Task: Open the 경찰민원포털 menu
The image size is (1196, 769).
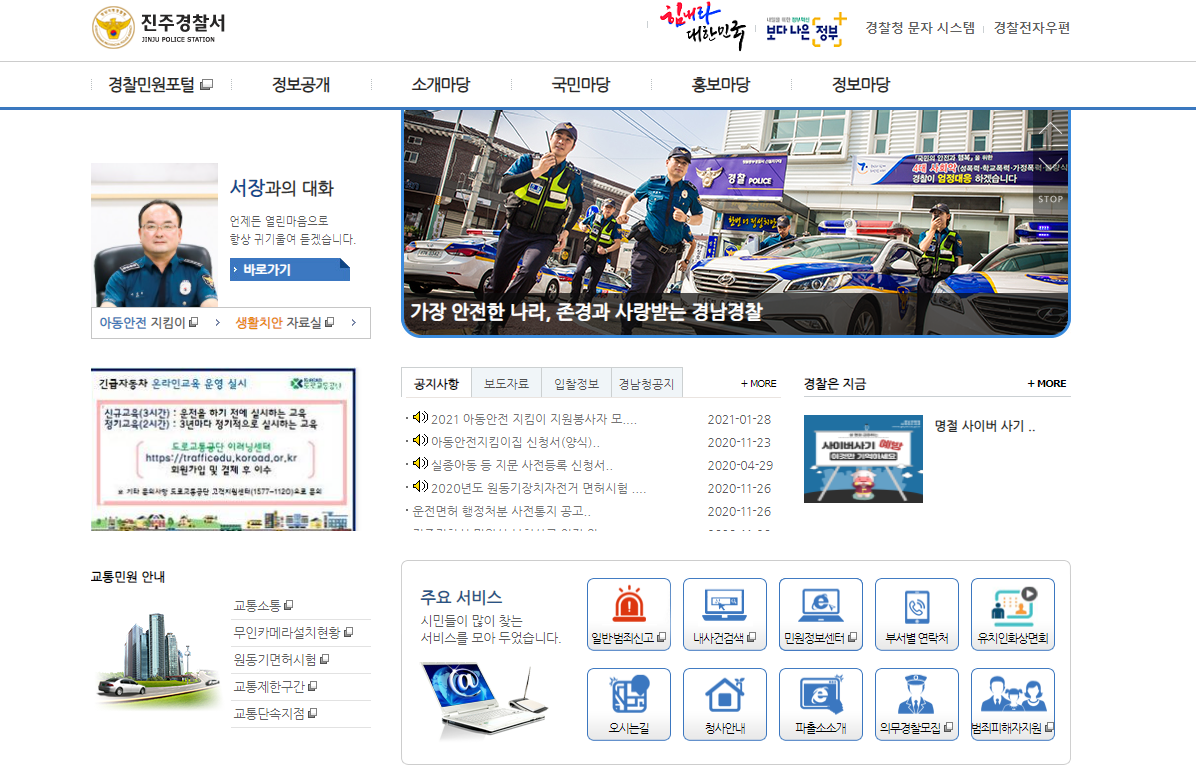Action: (x=160, y=85)
